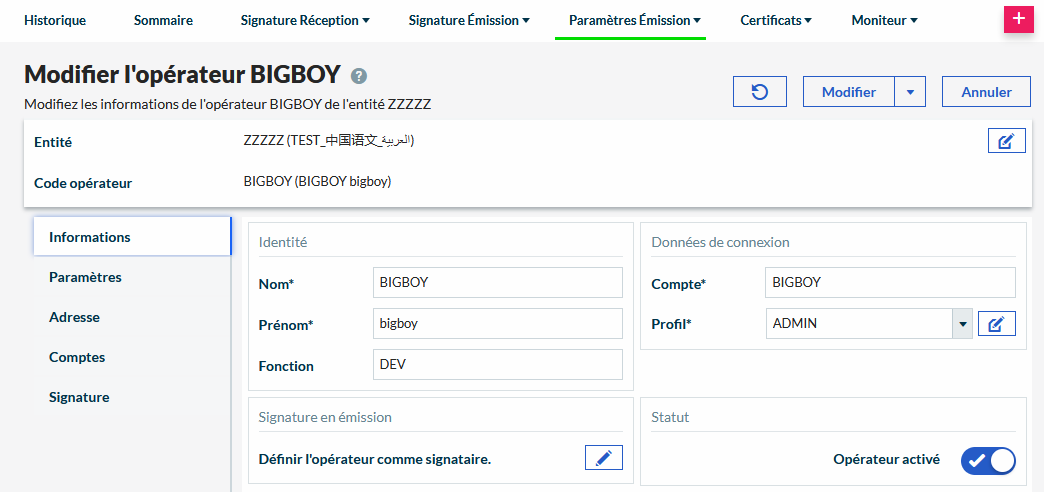The height and width of the screenshot is (492, 1044).
Task: Click the edit icon beside Entité
Action: 1006,141
